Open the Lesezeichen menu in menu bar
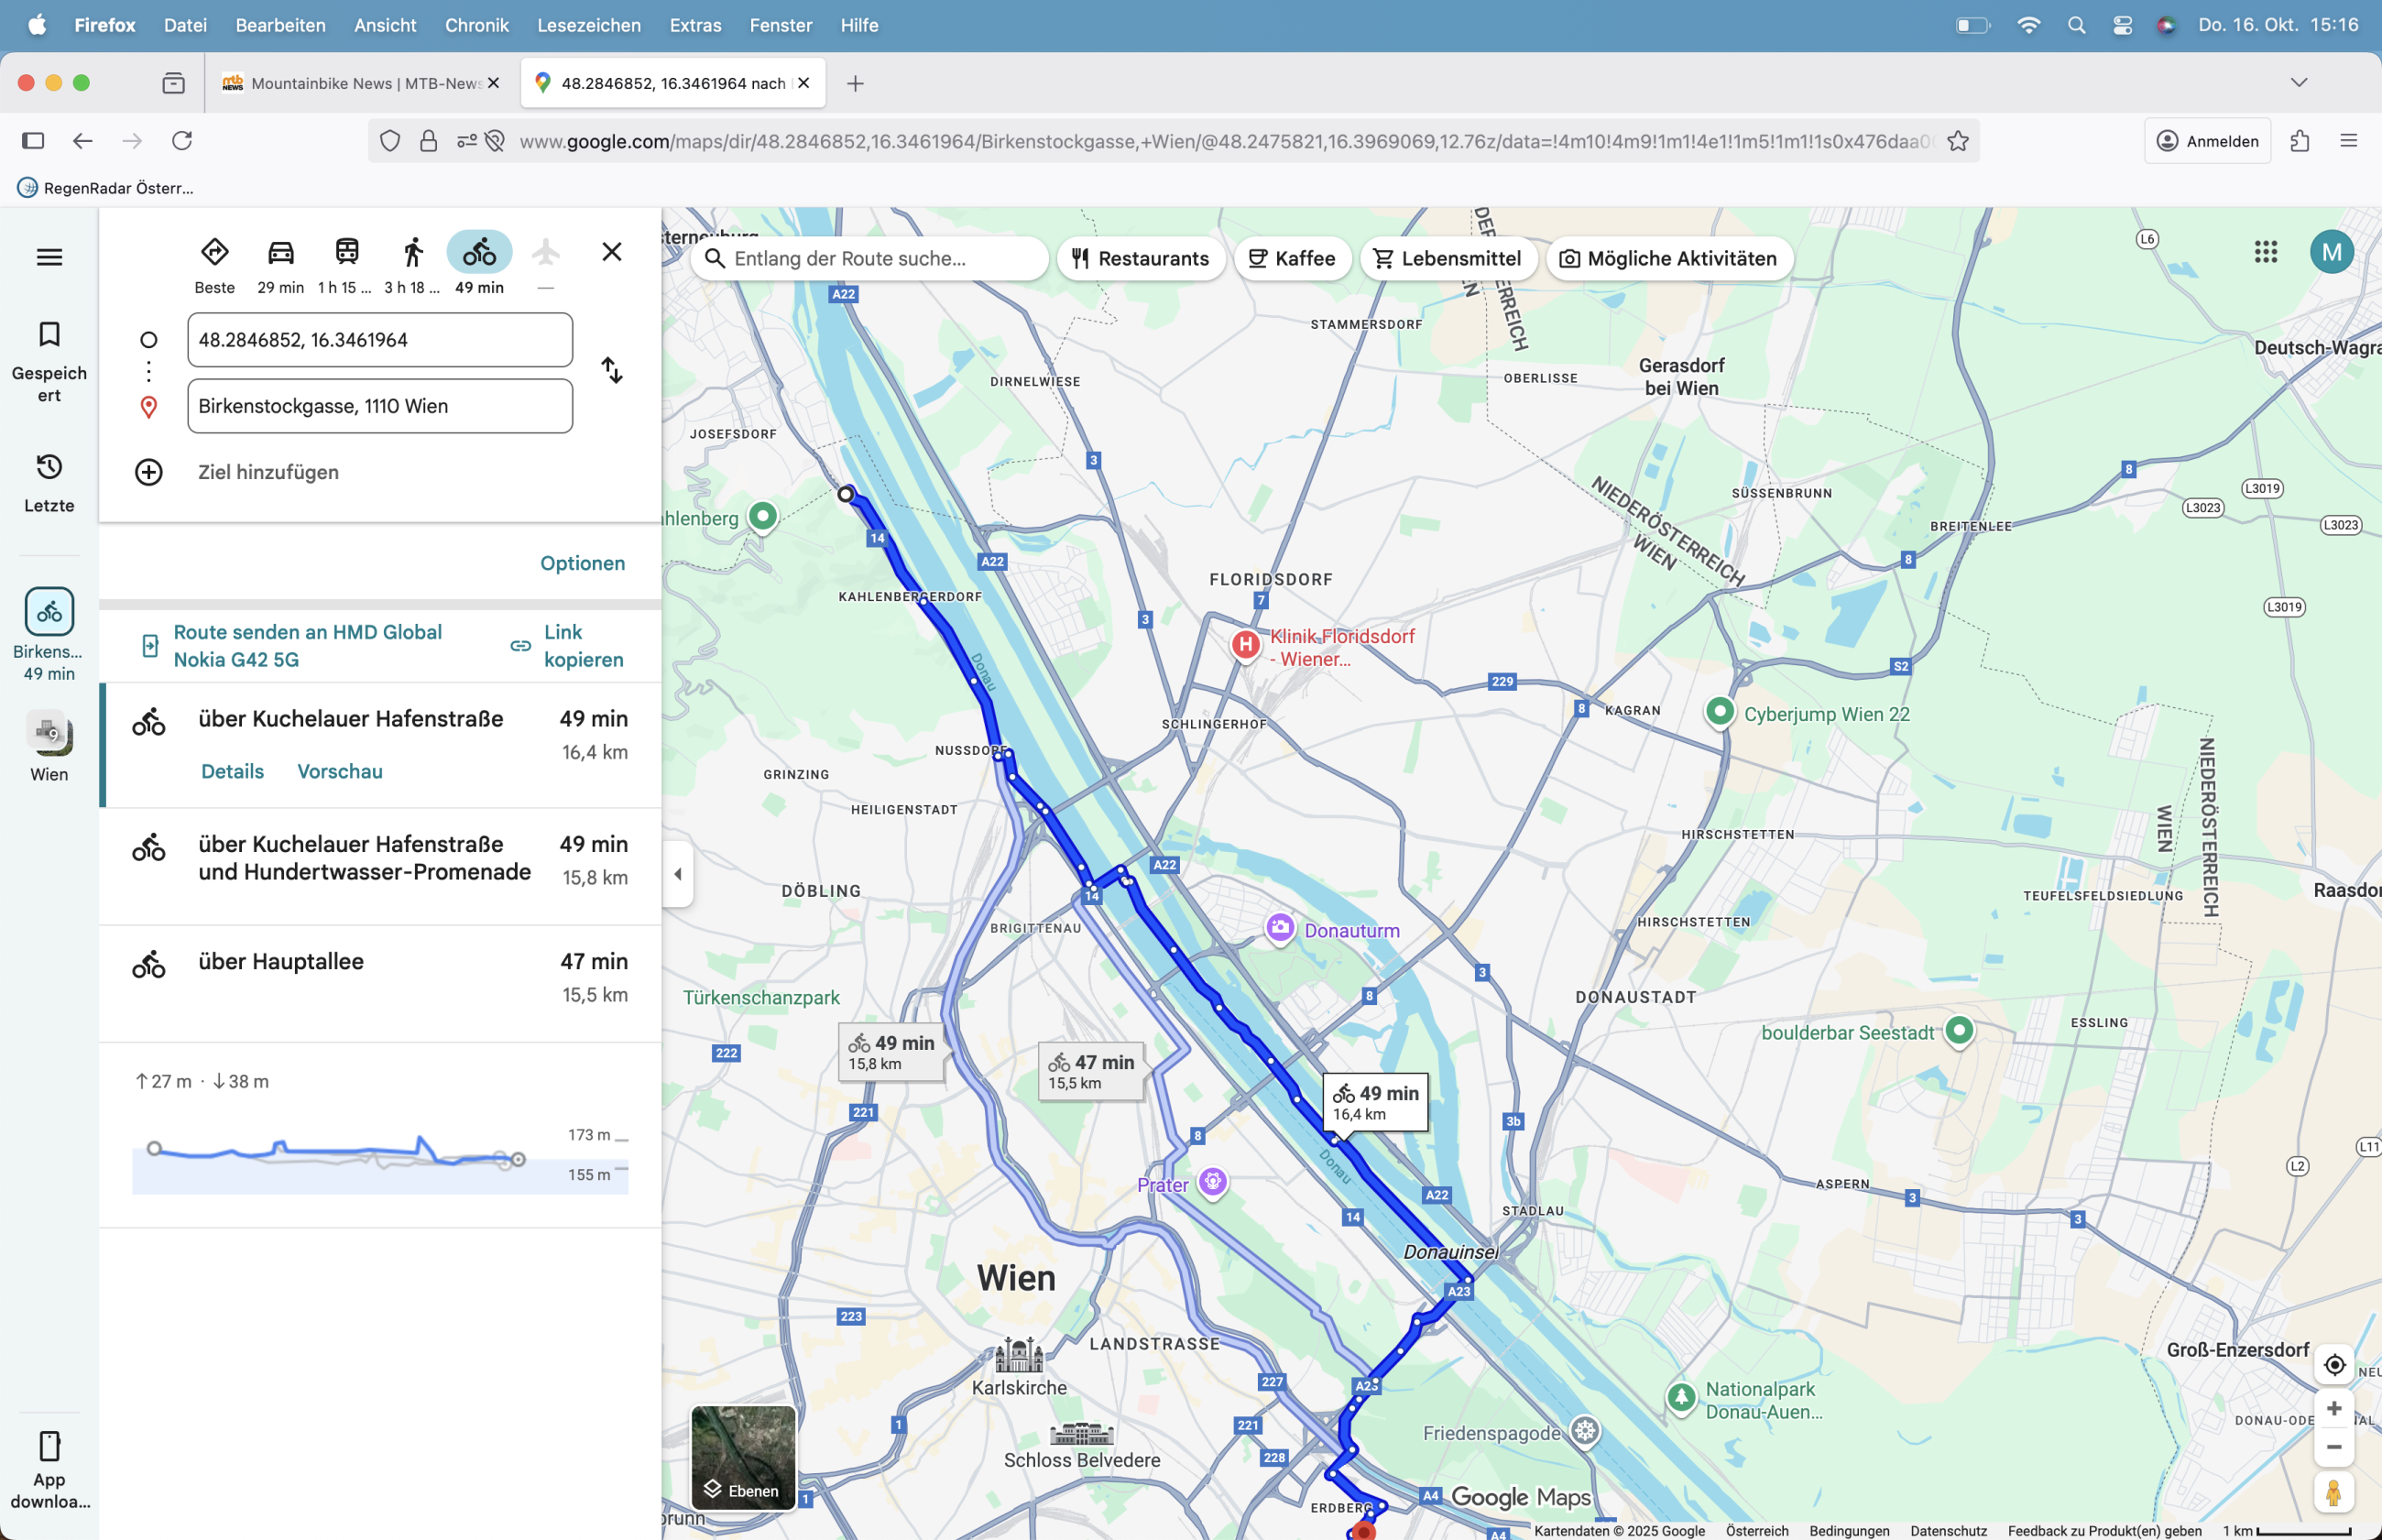2382x1540 pixels. (588, 25)
